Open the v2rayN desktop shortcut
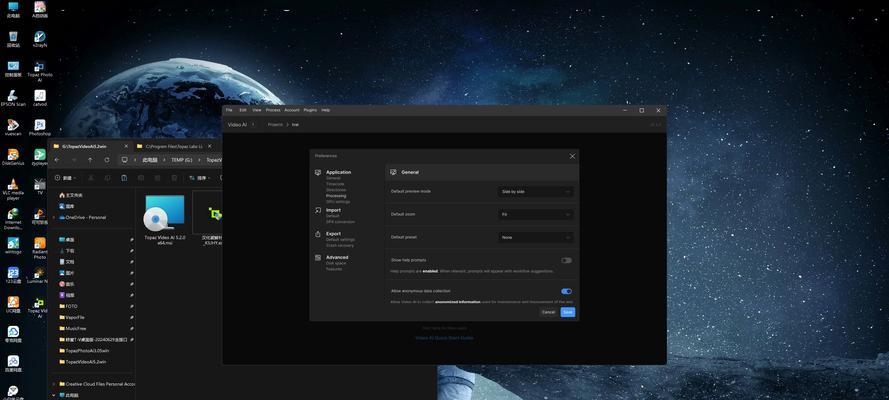Screen dimensions: 889x400 pos(40,37)
